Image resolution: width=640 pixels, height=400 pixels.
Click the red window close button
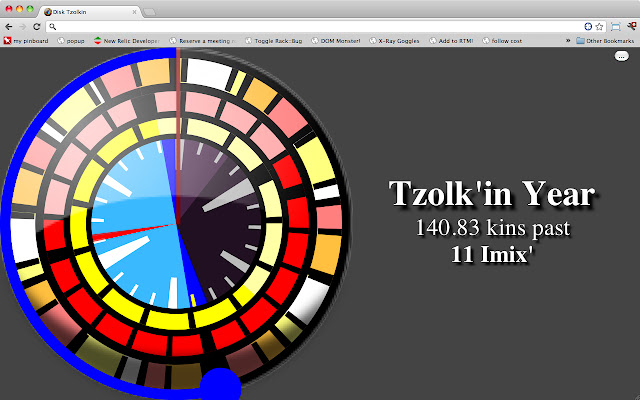click(9, 9)
